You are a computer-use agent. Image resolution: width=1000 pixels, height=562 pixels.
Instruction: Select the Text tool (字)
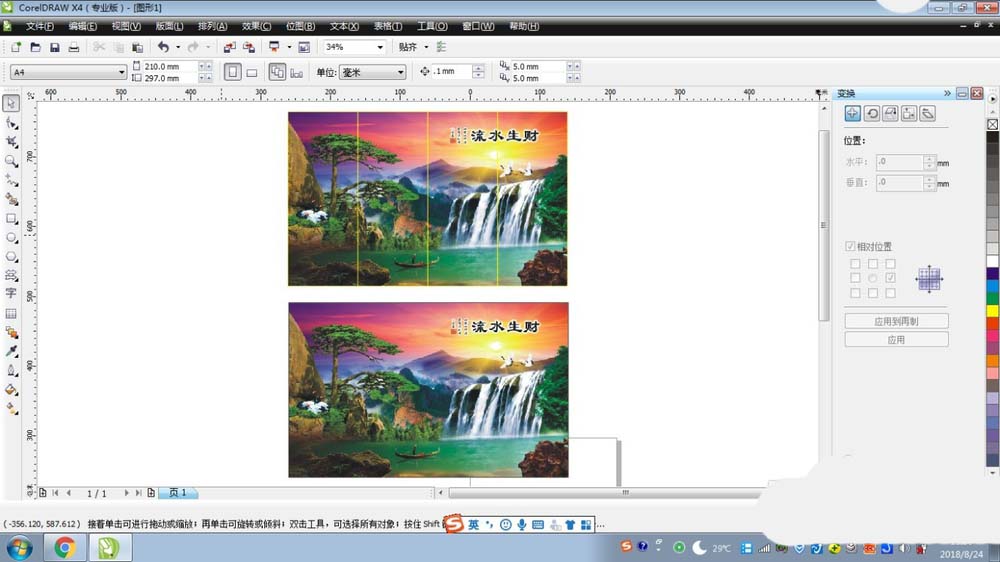pos(11,293)
